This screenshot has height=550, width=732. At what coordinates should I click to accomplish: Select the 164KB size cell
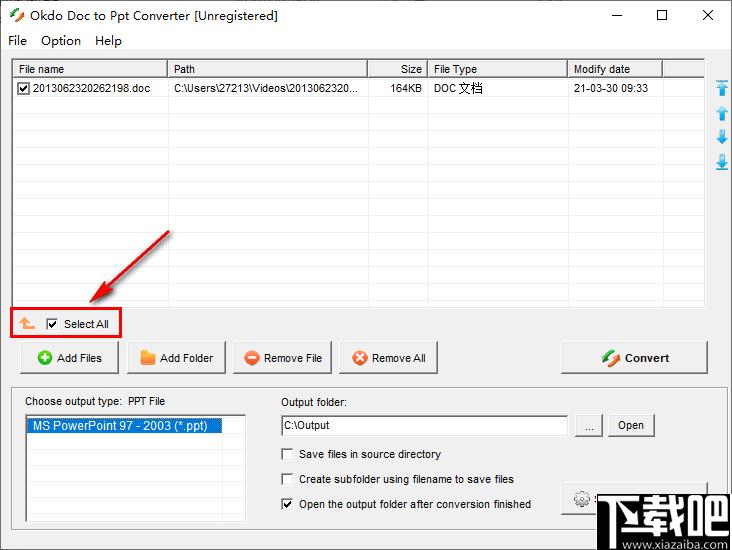pyautogui.click(x=406, y=88)
